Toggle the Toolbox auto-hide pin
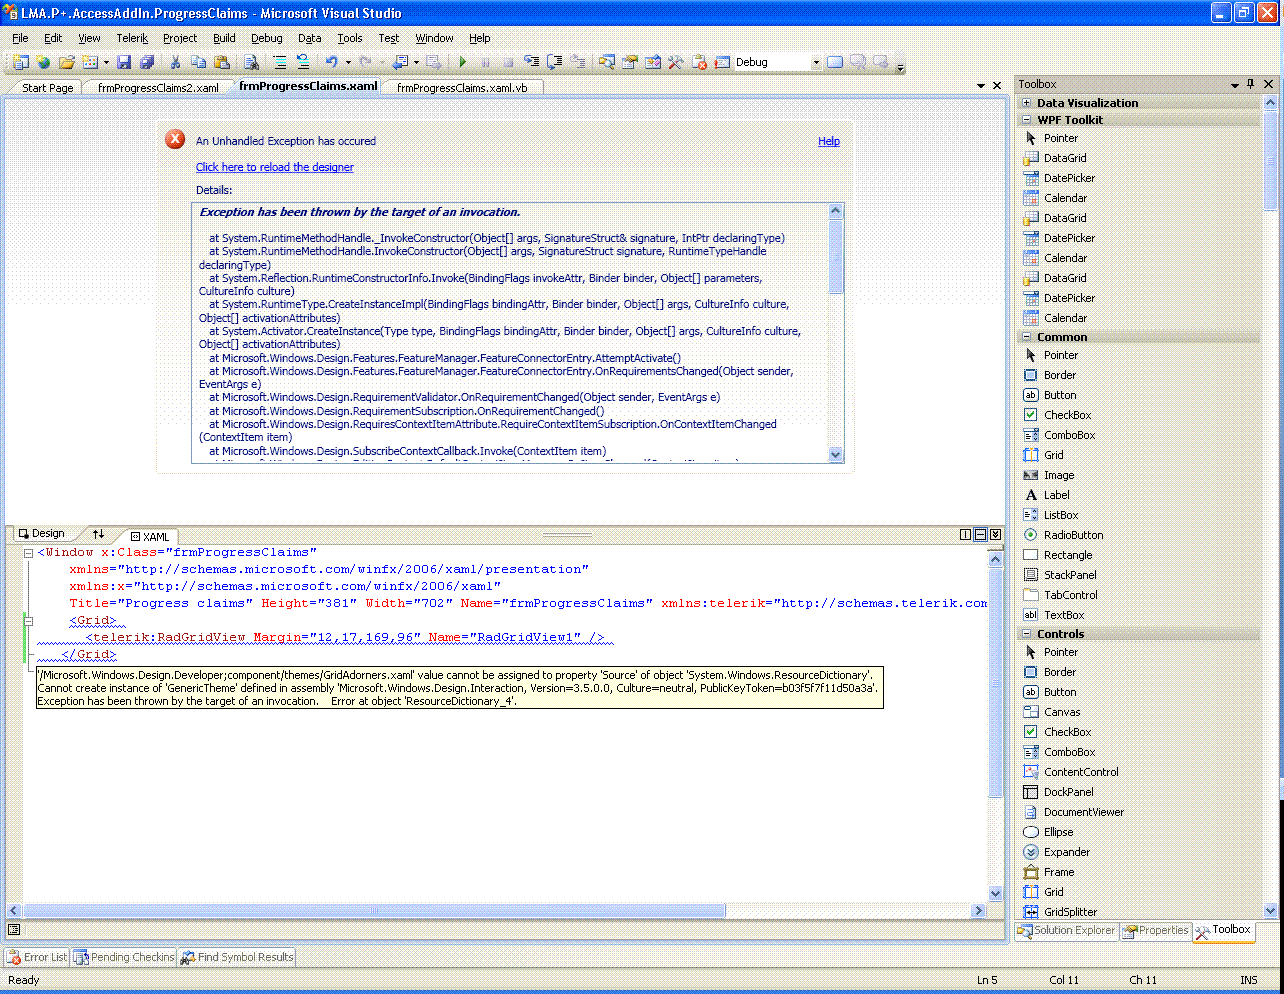The image size is (1284, 994). click(1251, 84)
